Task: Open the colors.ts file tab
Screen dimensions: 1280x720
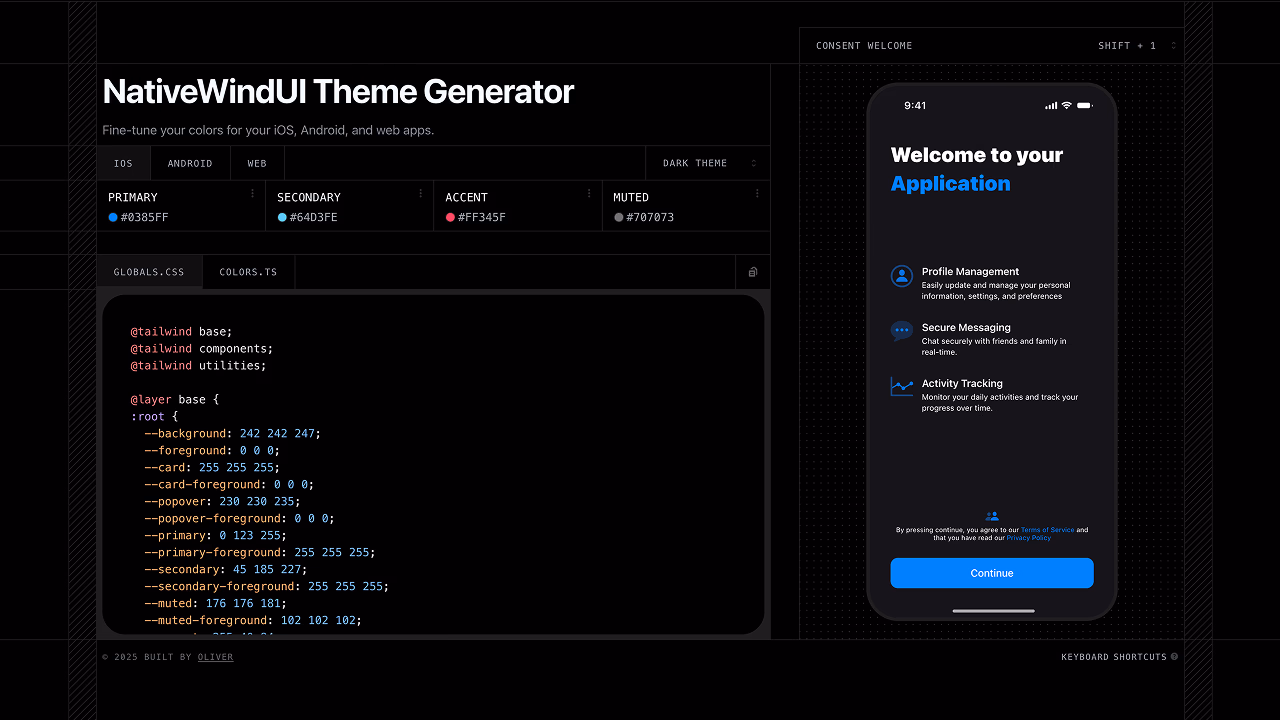Action: coord(248,272)
